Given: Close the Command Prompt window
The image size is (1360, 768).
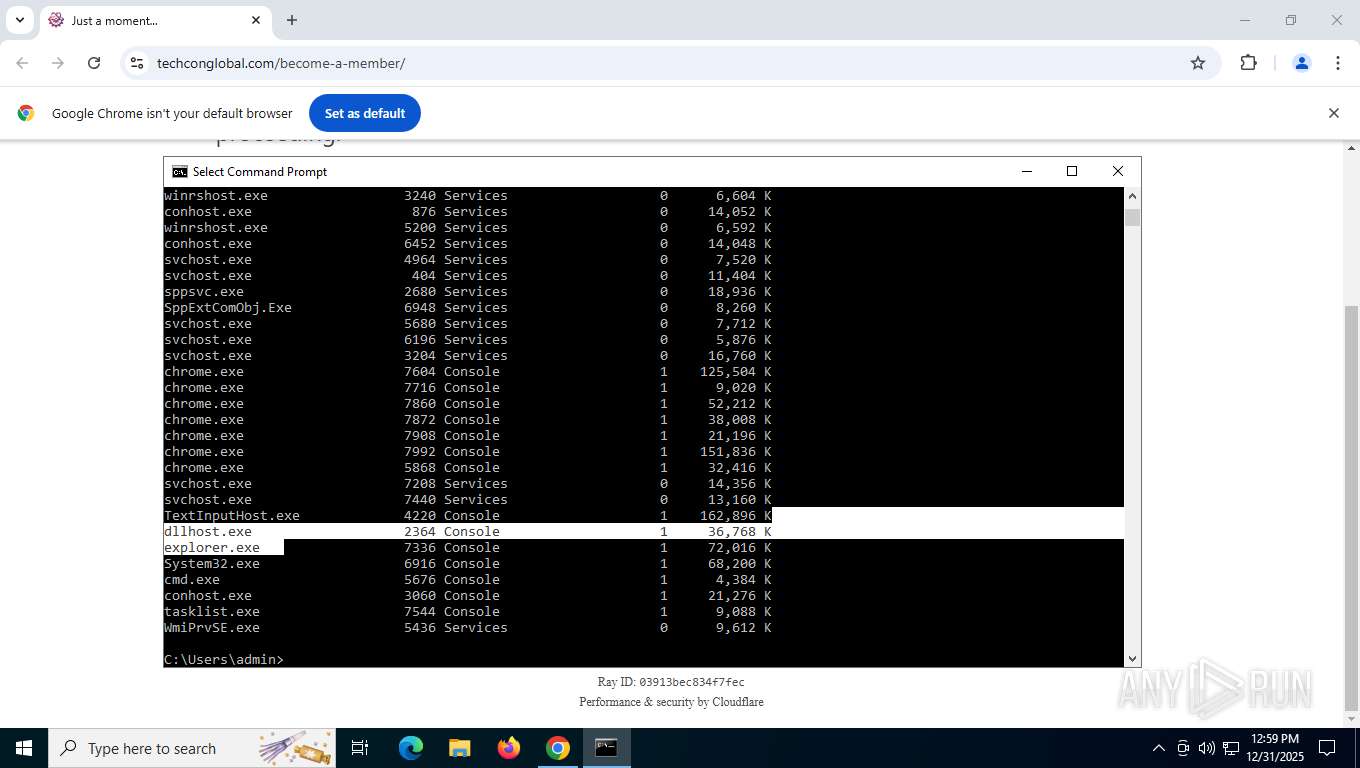Looking at the screenshot, I should pyautogui.click(x=1118, y=172).
